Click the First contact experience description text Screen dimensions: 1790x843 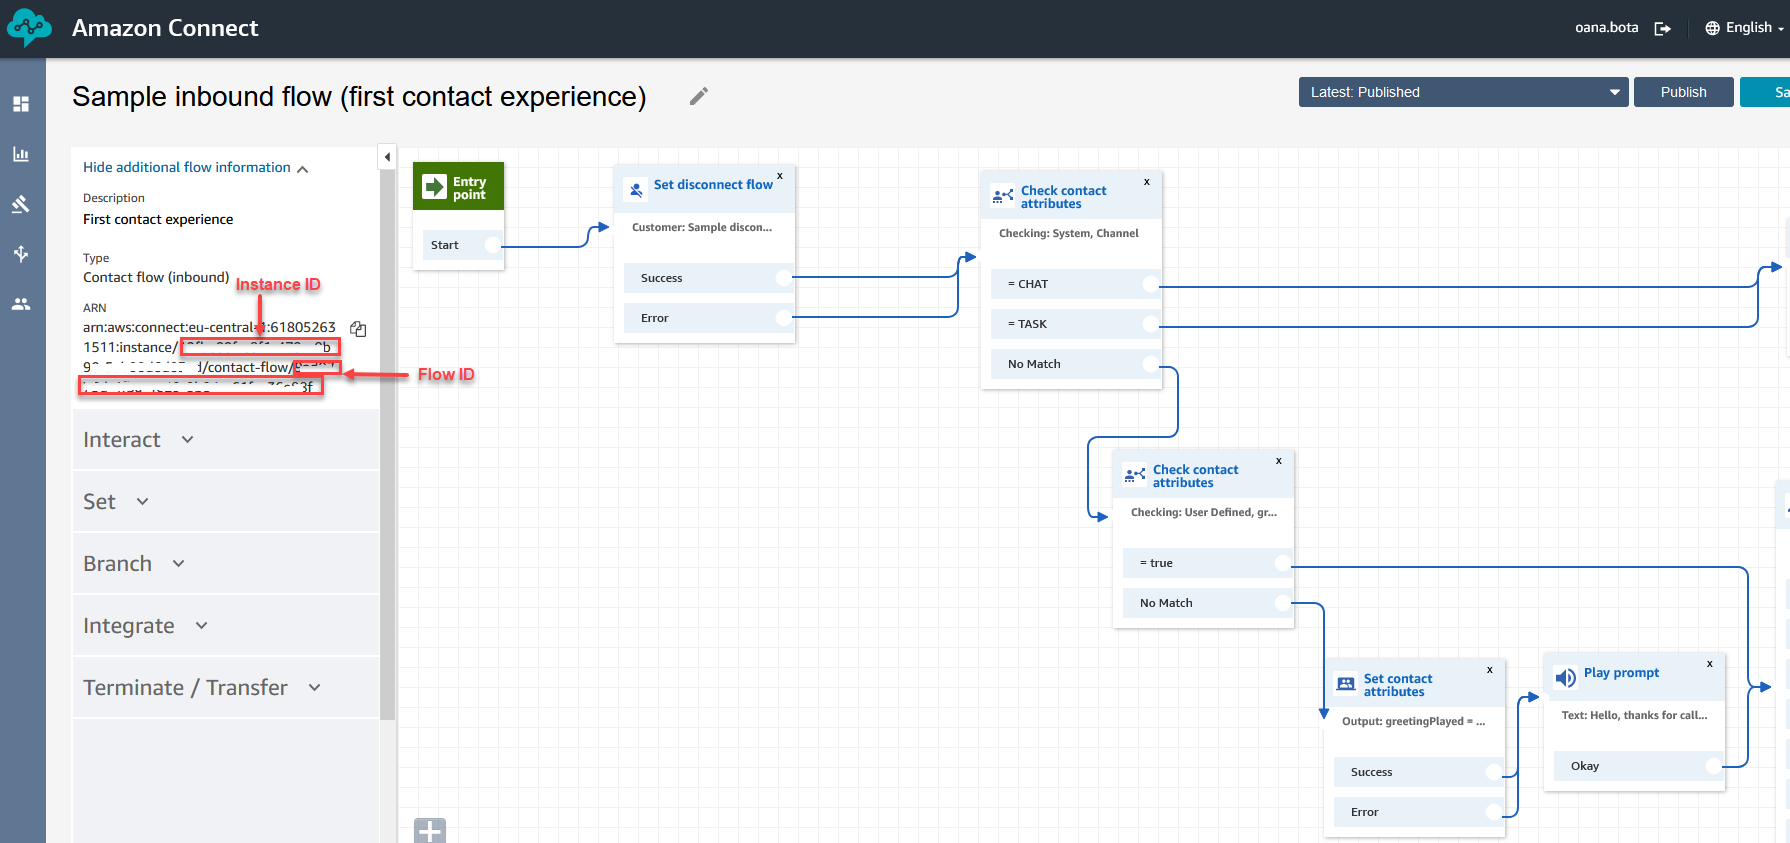pyautogui.click(x=158, y=220)
